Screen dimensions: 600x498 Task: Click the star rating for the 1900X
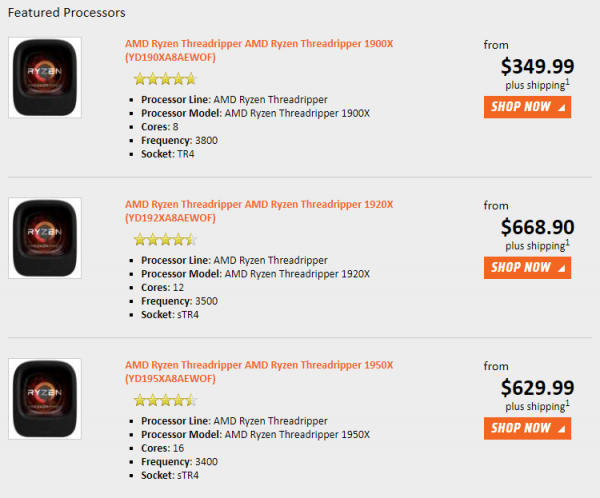point(164,79)
